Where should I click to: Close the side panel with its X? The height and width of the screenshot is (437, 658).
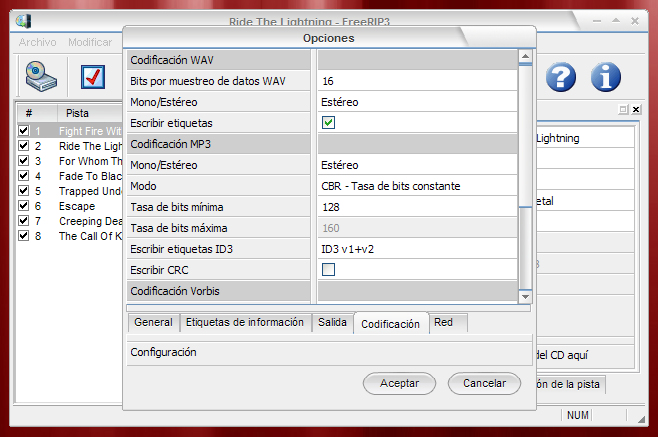(x=636, y=110)
